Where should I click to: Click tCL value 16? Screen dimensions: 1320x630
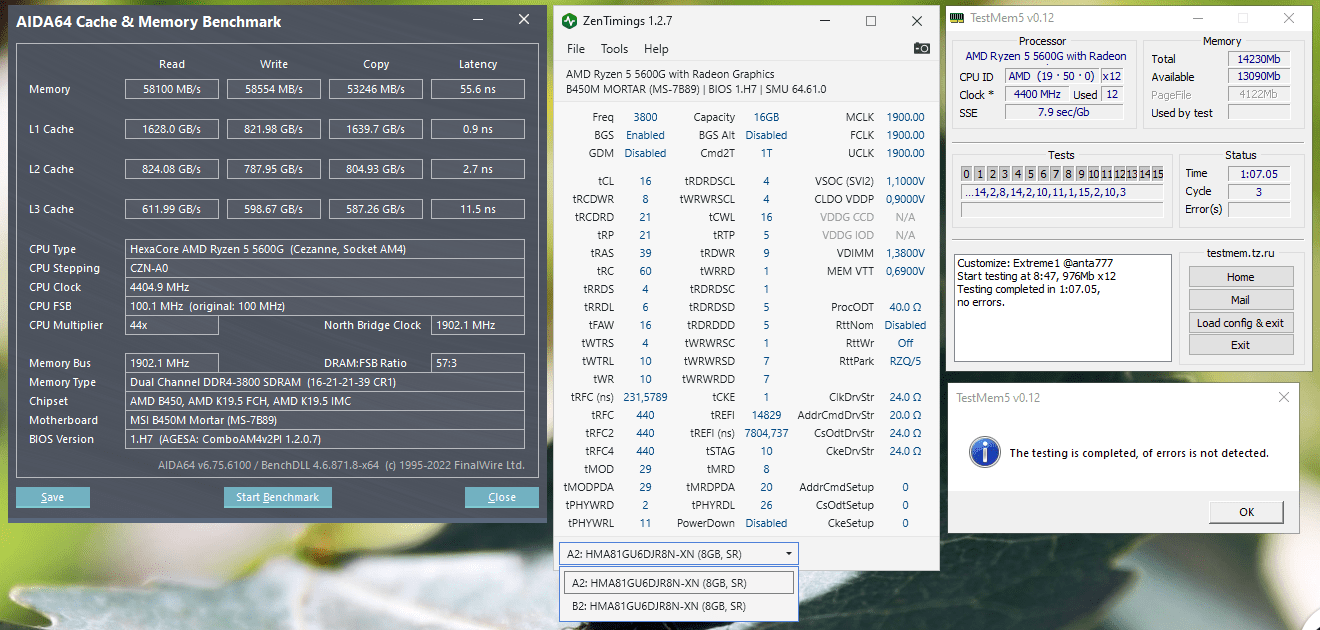(645, 181)
